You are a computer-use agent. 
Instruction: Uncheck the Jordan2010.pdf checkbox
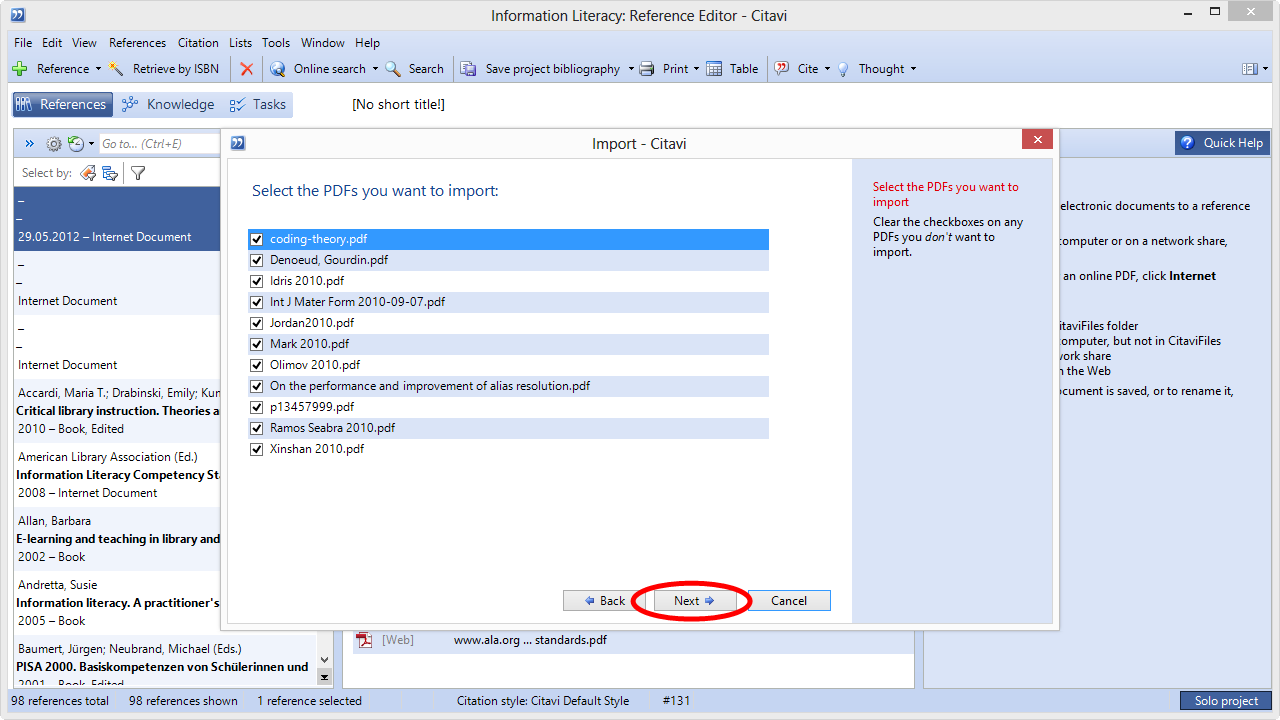[x=257, y=323]
